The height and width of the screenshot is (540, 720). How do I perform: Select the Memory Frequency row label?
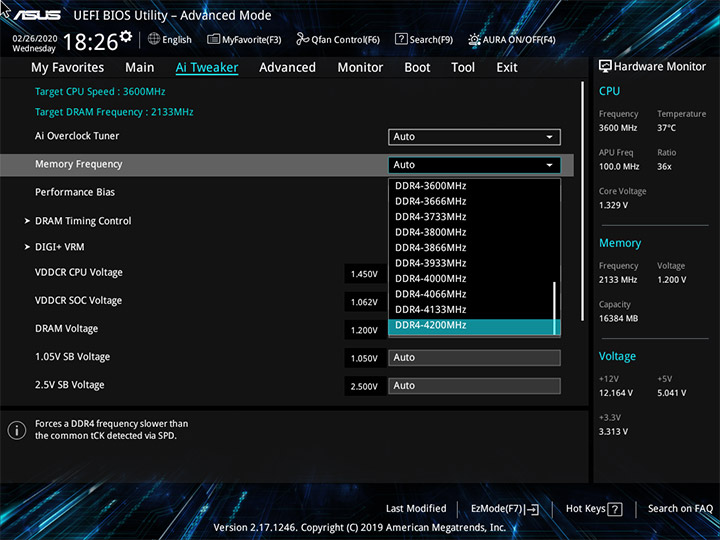click(79, 164)
